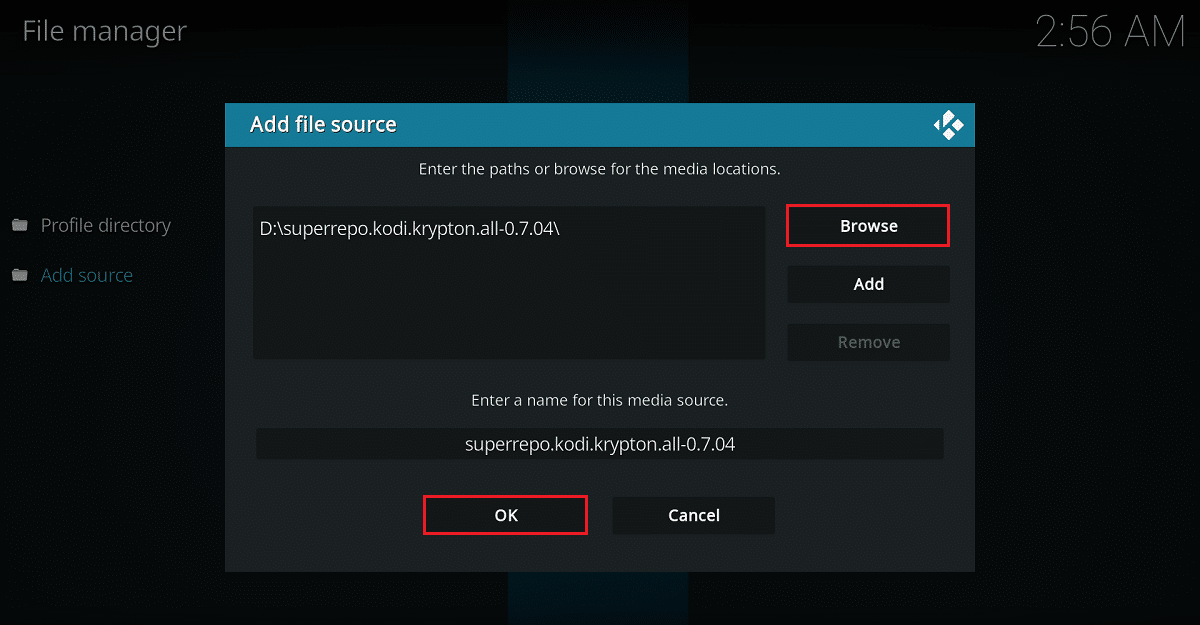Click the blank dialog area right of Cancel
The image size is (1200, 625).
[x=870, y=515]
